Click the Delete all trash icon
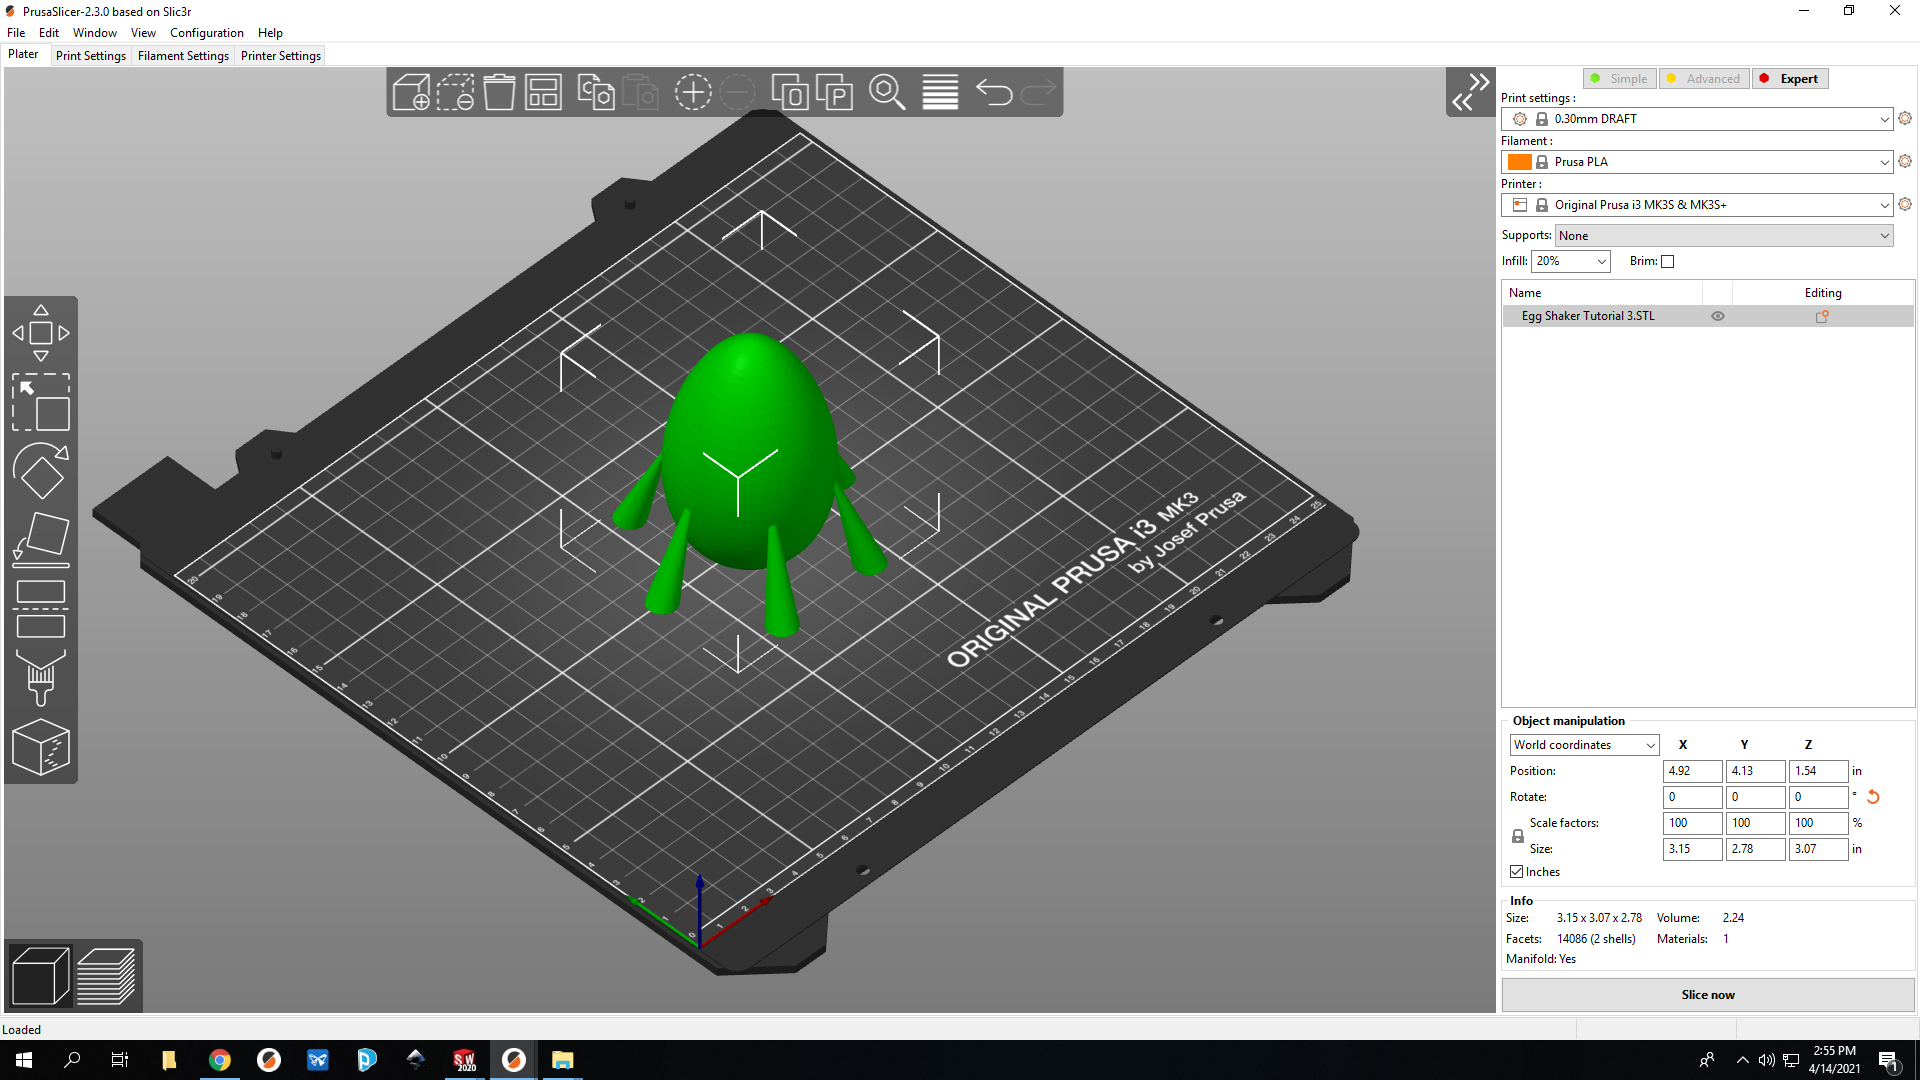This screenshot has width=1920, height=1080. tap(499, 92)
